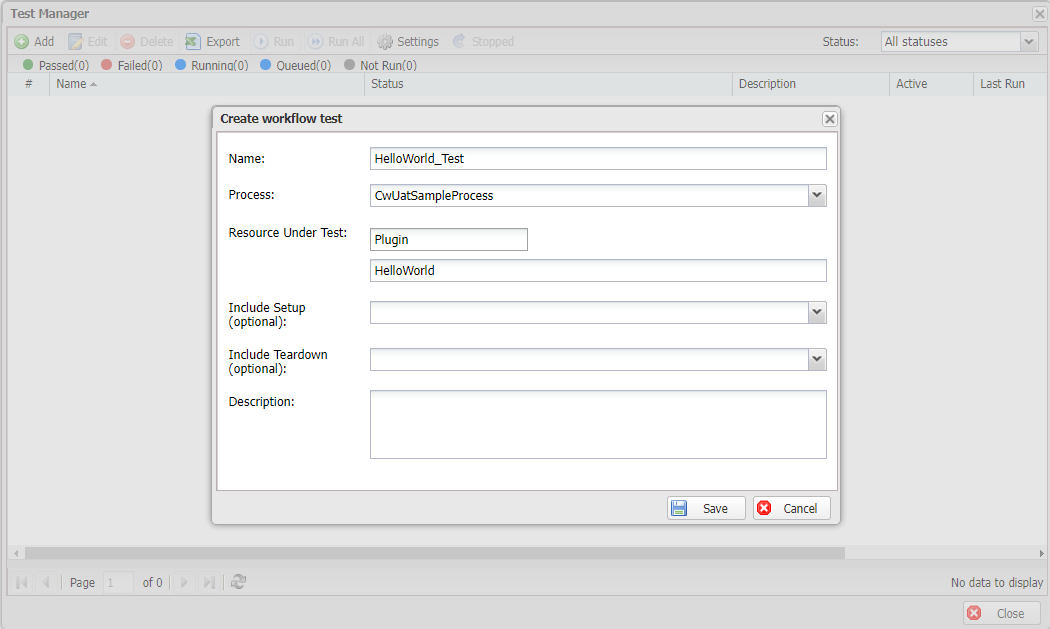Click the Save button with the floppy disk icon
Image resolution: width=1050 pixels, height=629 pixels.
705,508
